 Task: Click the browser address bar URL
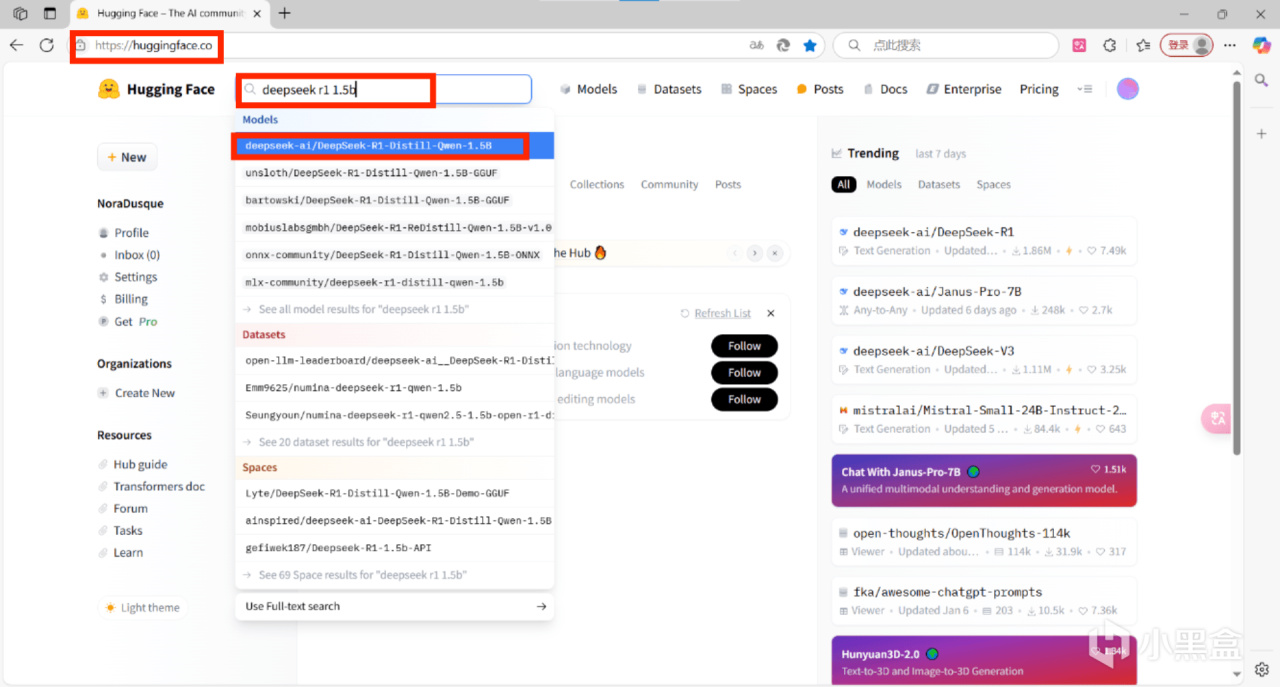153,45
